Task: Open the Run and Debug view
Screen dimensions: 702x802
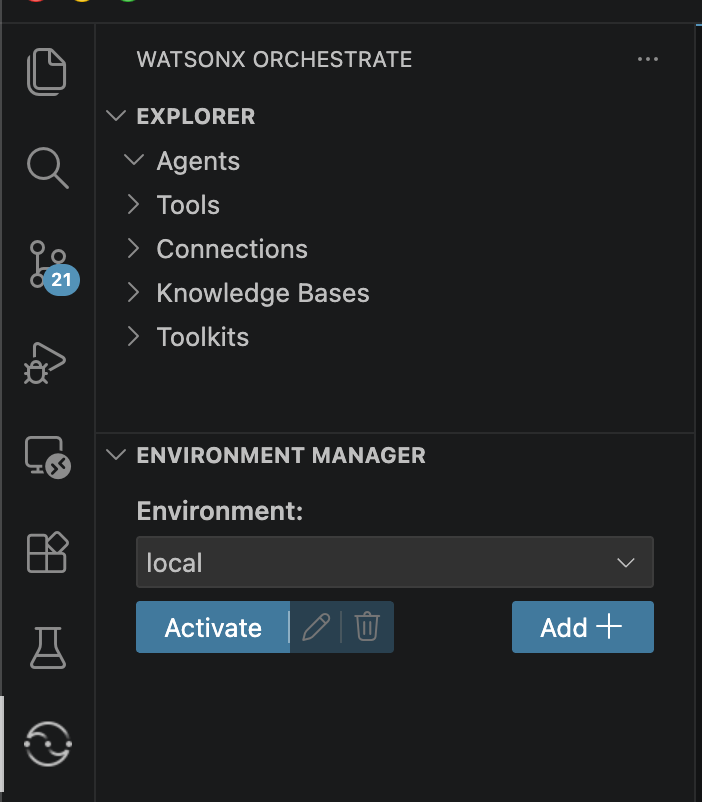Action: [x=45, y=363]
